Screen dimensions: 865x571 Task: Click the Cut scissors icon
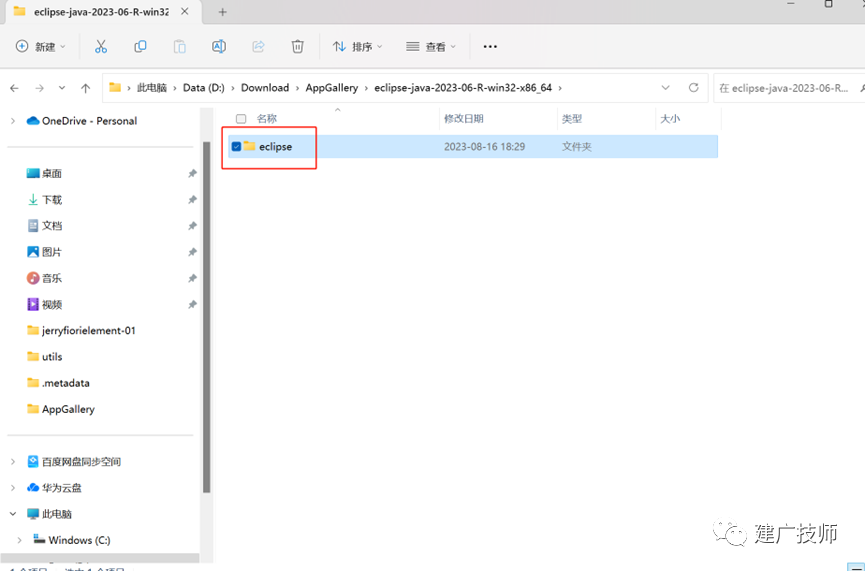click(100, 47)
